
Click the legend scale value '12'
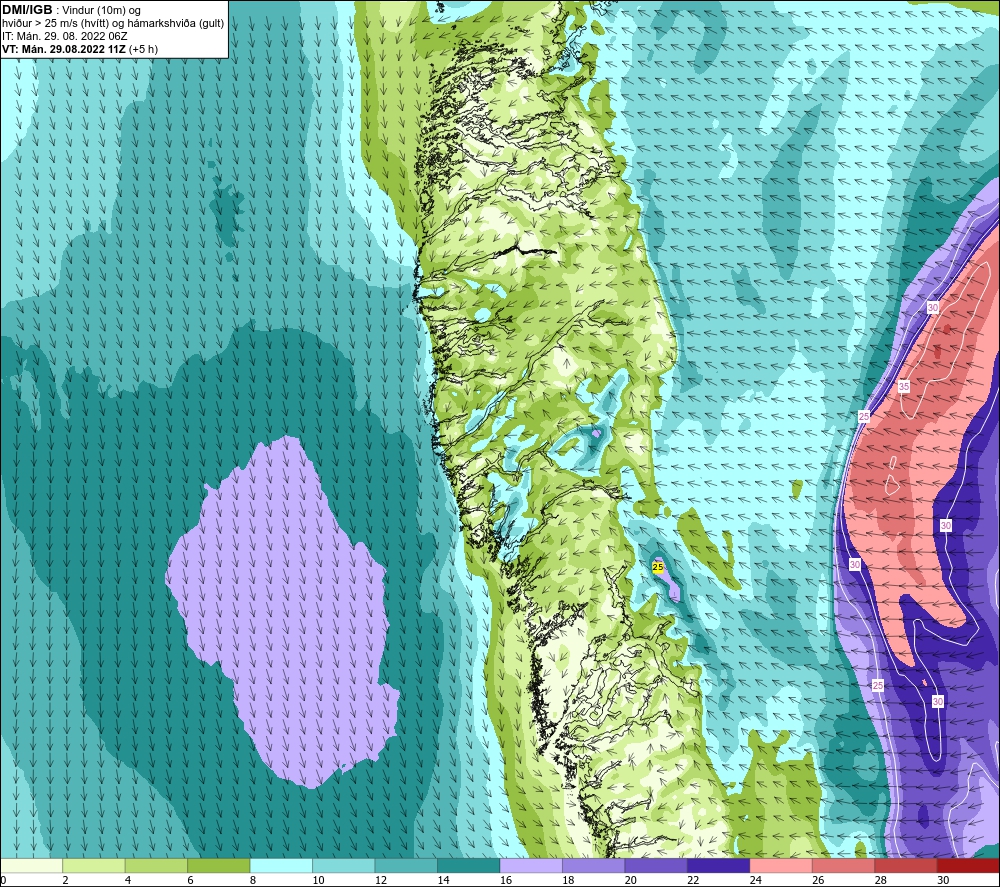[x=381, y=880]
